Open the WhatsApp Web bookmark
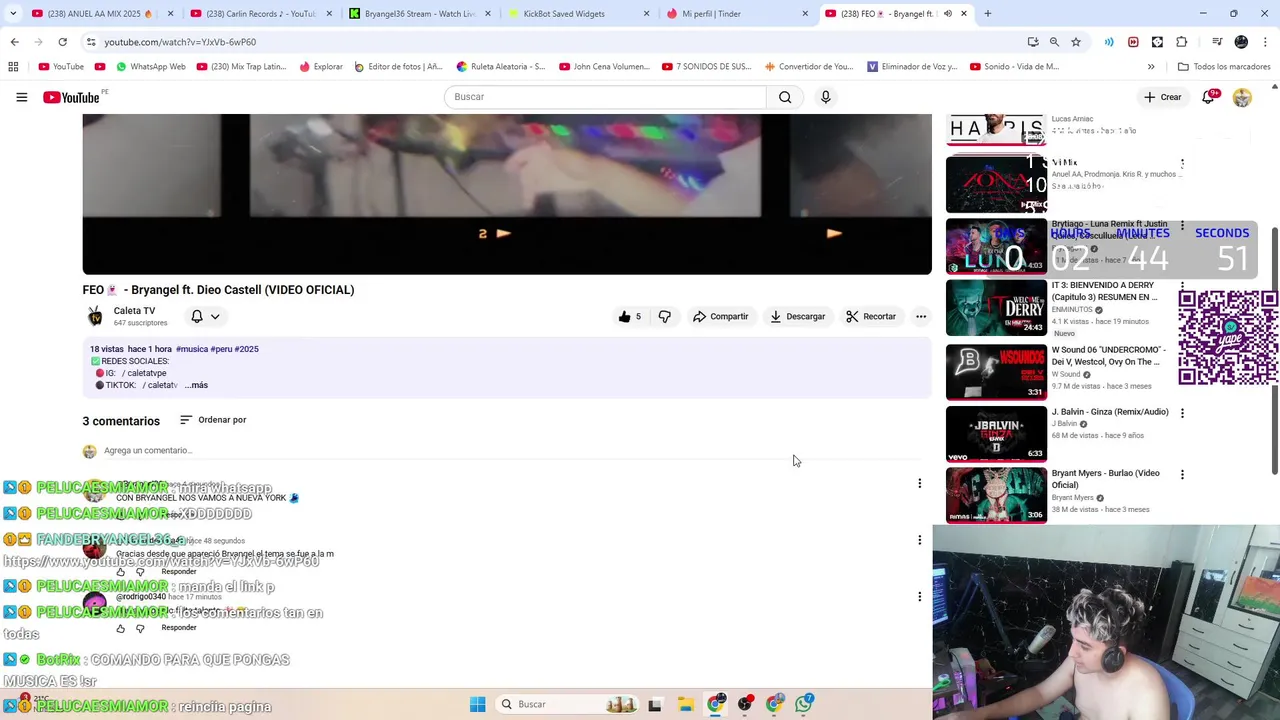Viewport: 1280px width, 720px height. (150, 67)
